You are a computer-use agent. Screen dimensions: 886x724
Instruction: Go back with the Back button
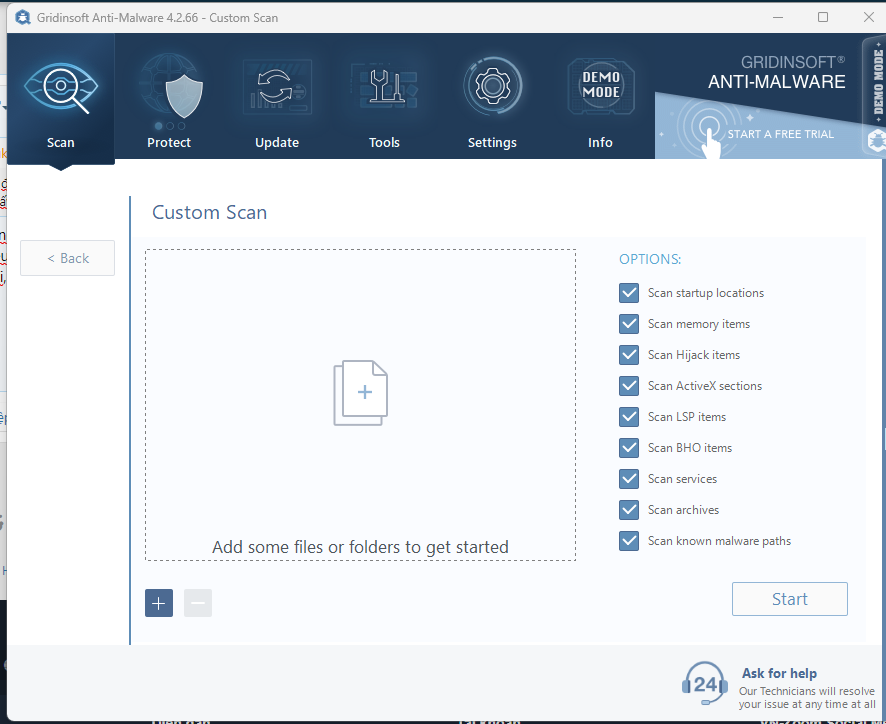pos(68,258)
